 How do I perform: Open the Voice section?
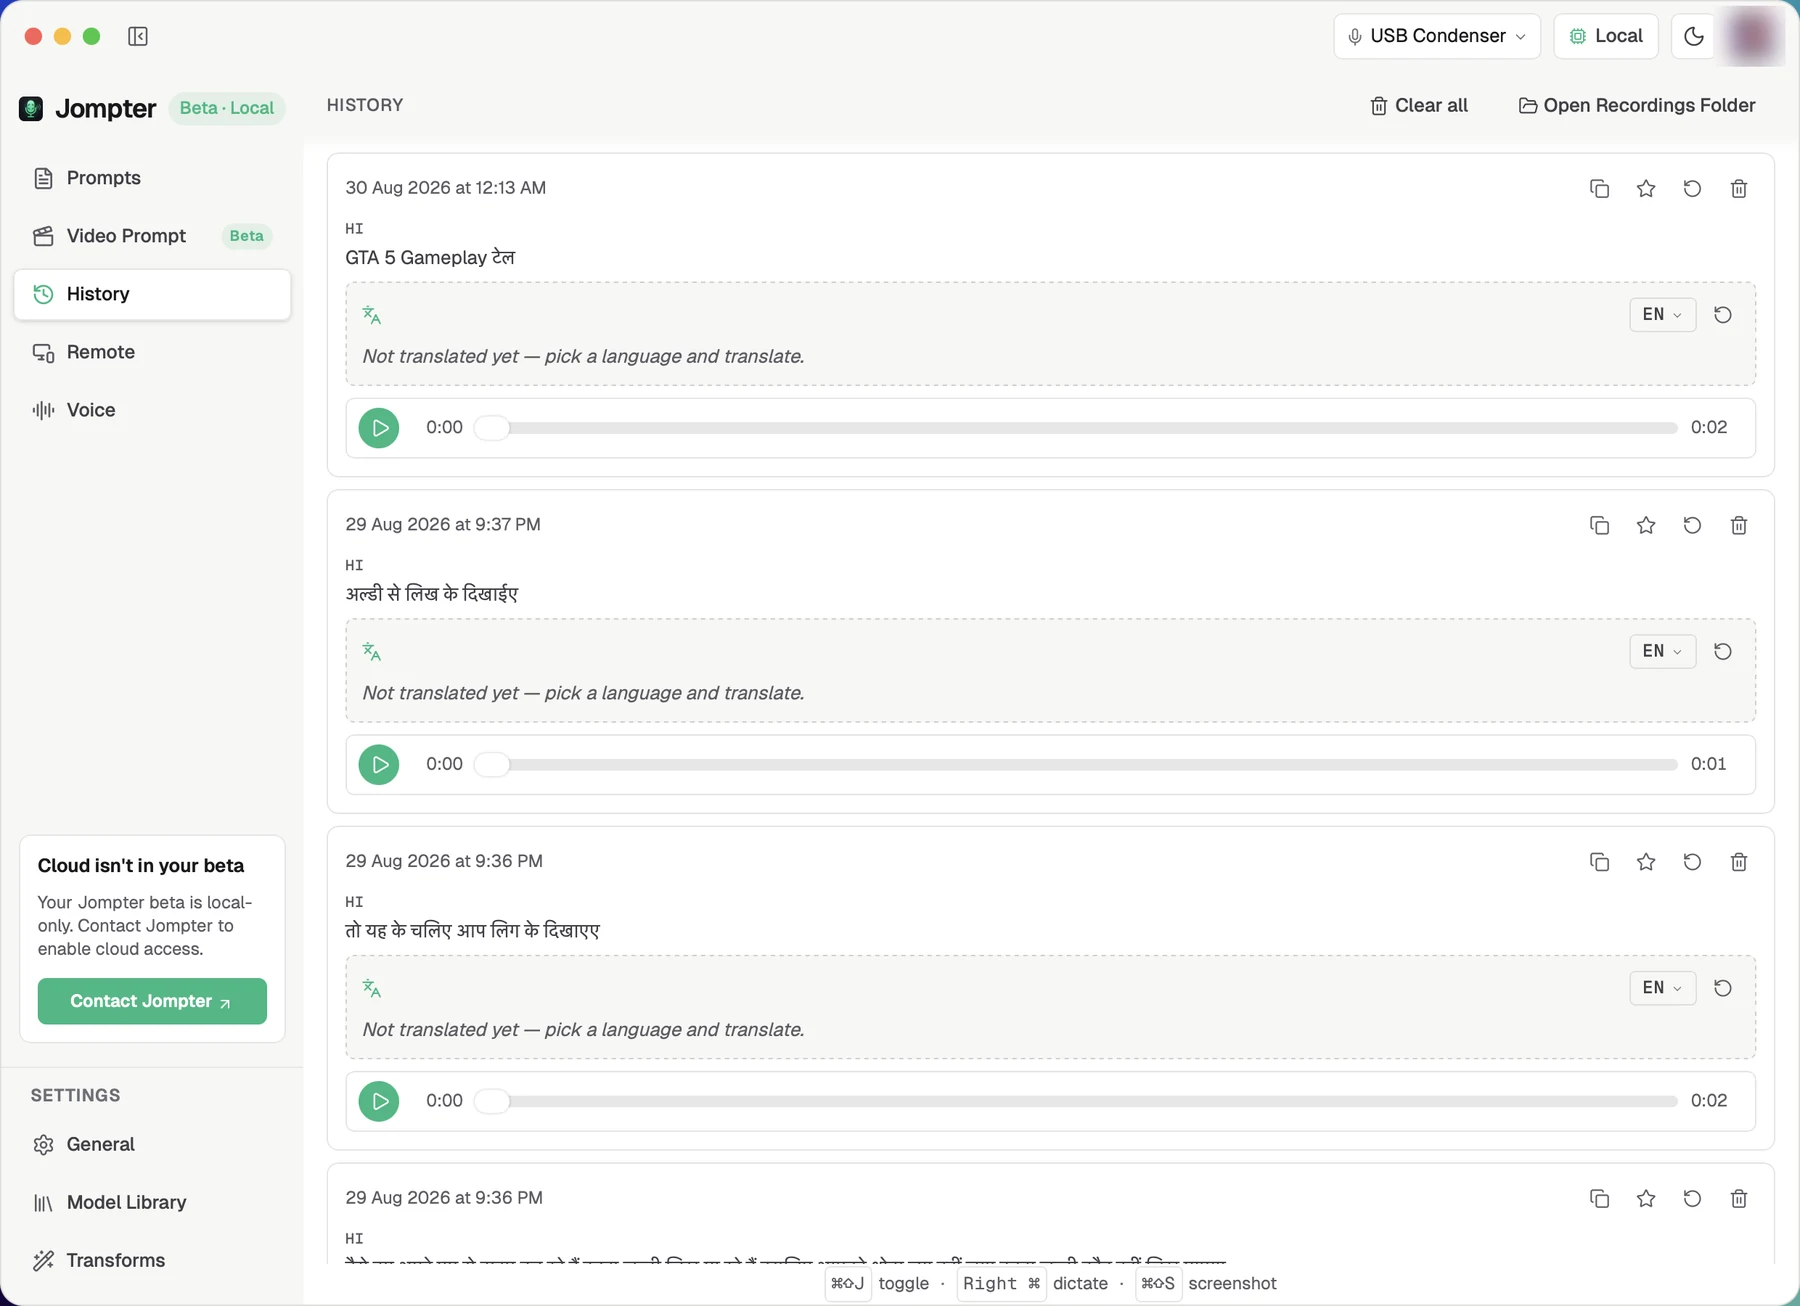pyautogui.click(x=153, y=410)
